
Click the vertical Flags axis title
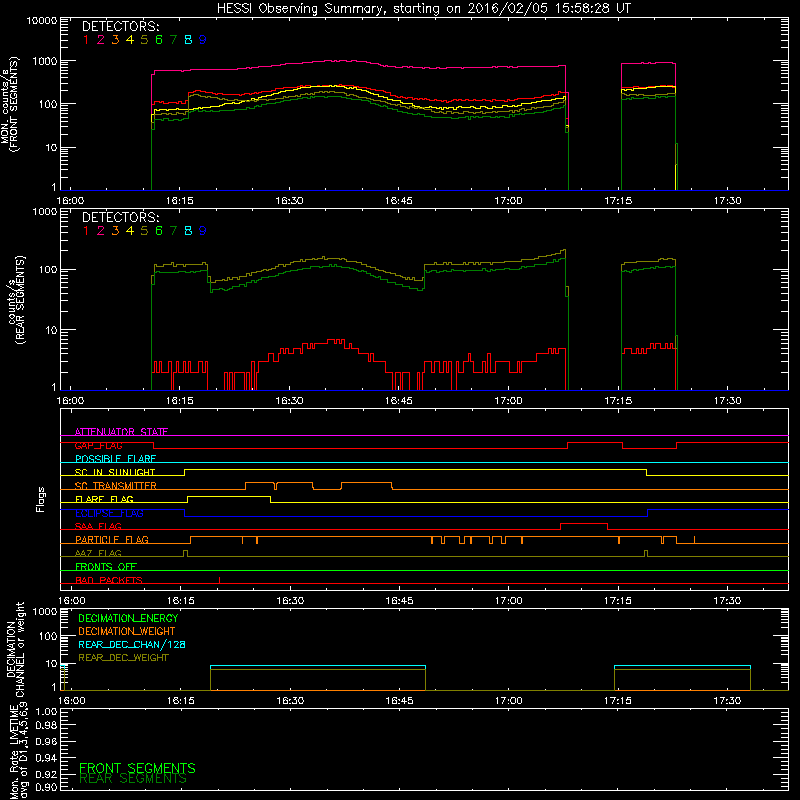click(41, 499)
